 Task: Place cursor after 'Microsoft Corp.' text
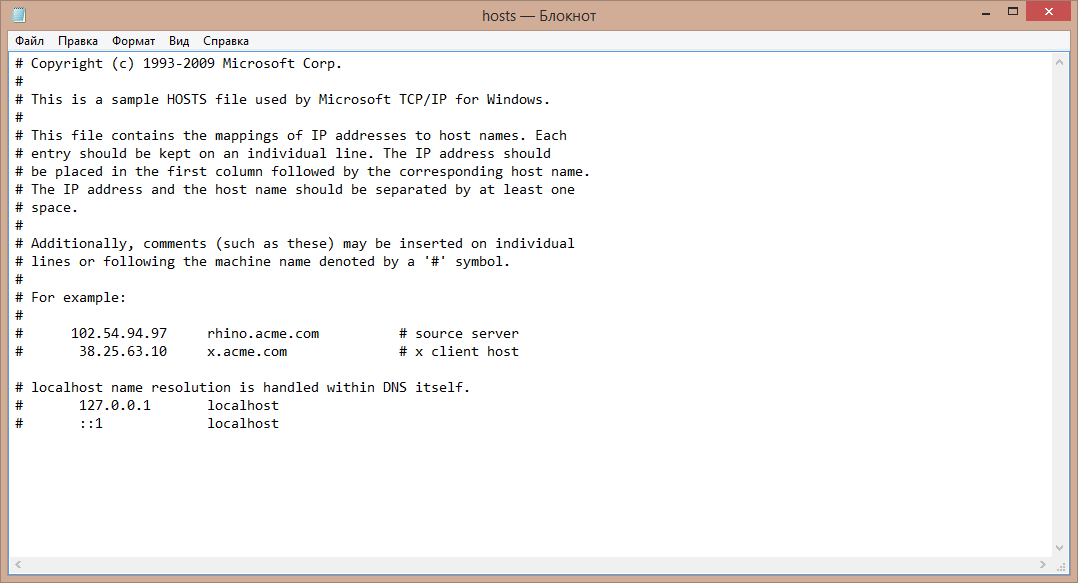(342, 63)
